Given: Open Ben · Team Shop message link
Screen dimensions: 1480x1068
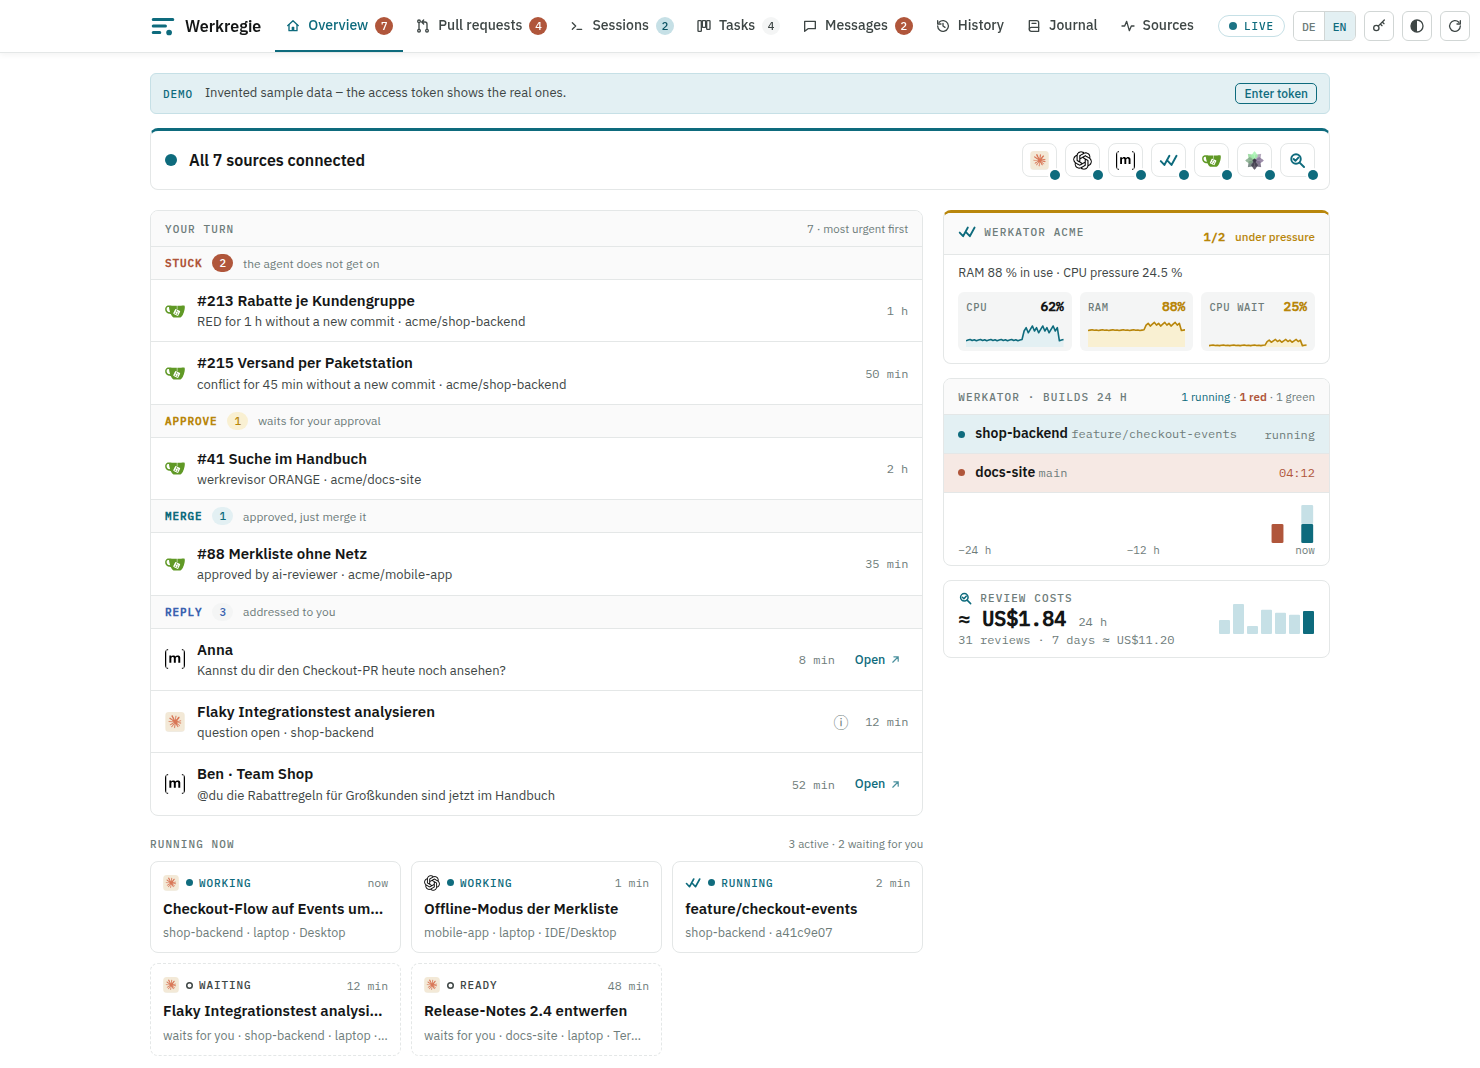Looking at the screenshot, I should (877, 784).
